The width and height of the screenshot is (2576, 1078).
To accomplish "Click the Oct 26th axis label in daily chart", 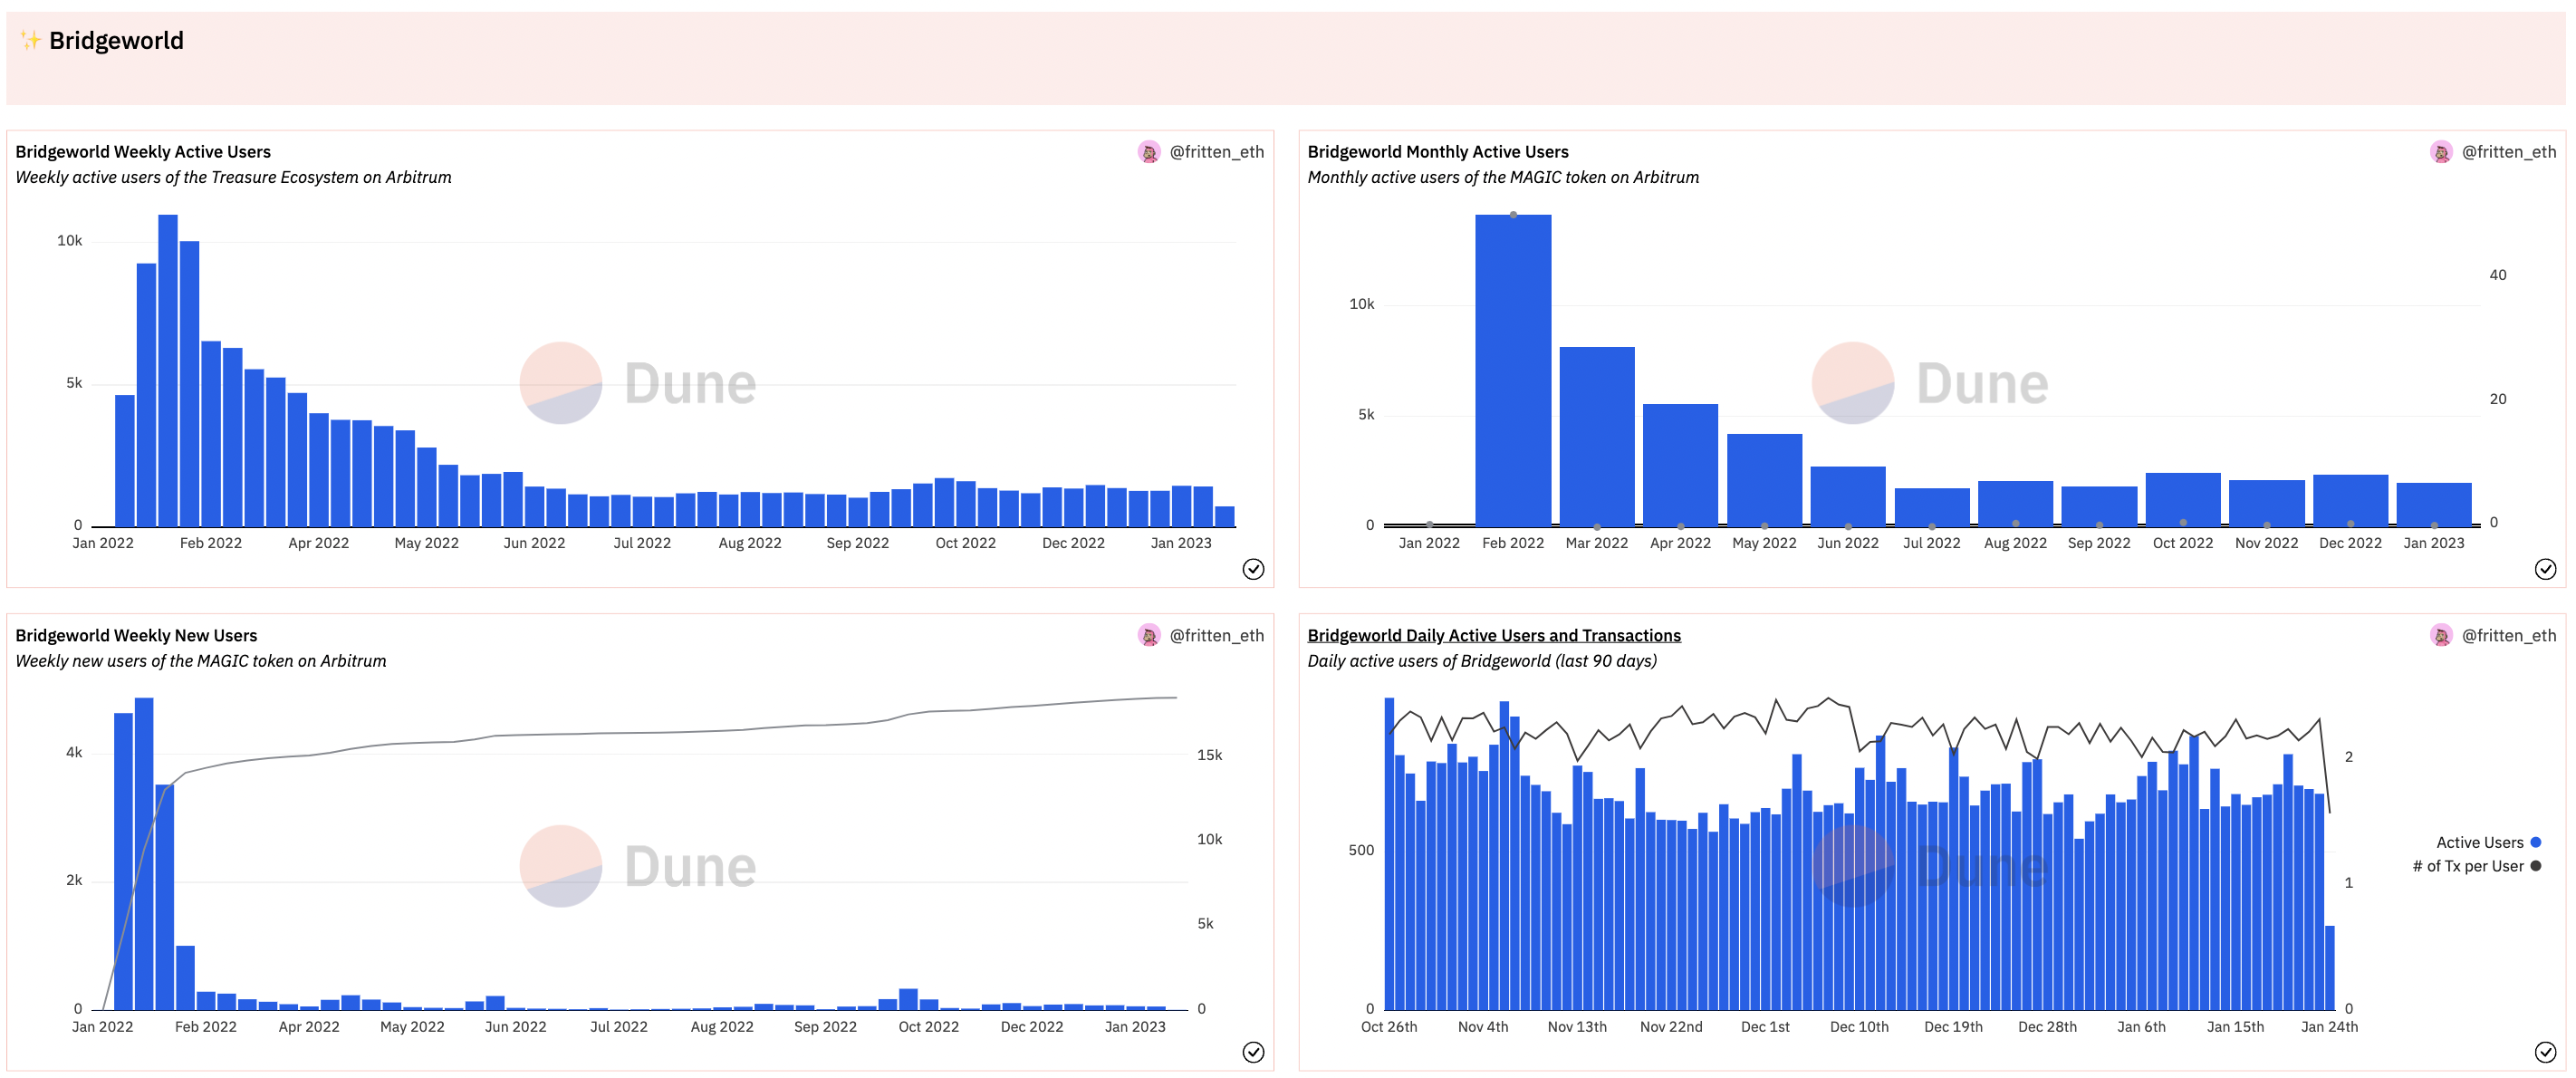I will pyautogui.click(x=1389, y=1028).
